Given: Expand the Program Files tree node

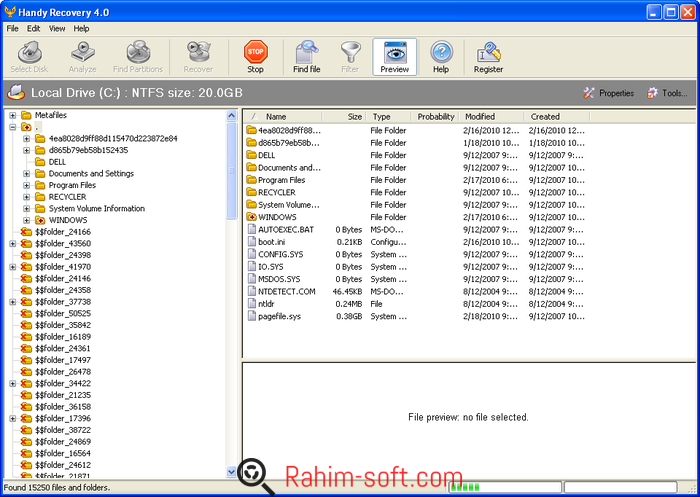Looking at the screenshot, I should click(26, 185).
